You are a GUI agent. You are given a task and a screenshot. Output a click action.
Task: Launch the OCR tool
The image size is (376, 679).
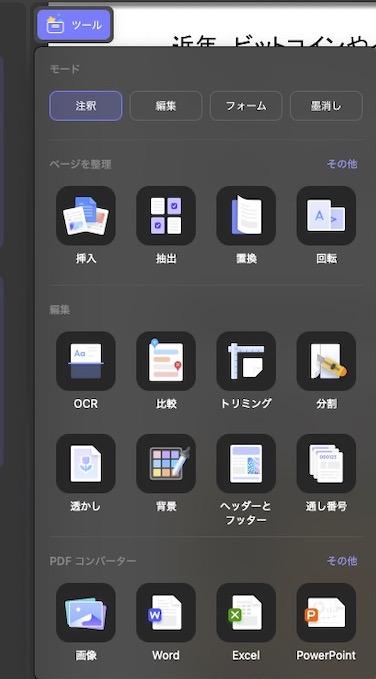coord(86,361)
